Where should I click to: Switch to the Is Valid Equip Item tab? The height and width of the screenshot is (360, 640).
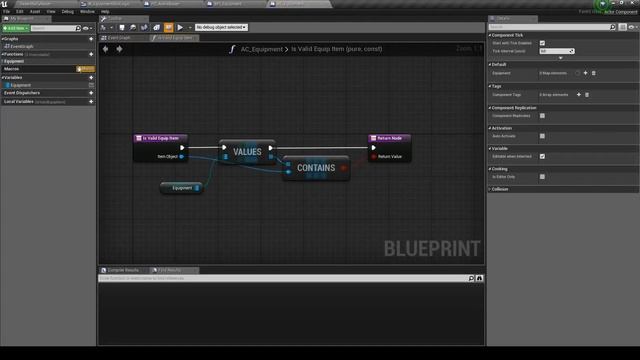pos(174,38)
